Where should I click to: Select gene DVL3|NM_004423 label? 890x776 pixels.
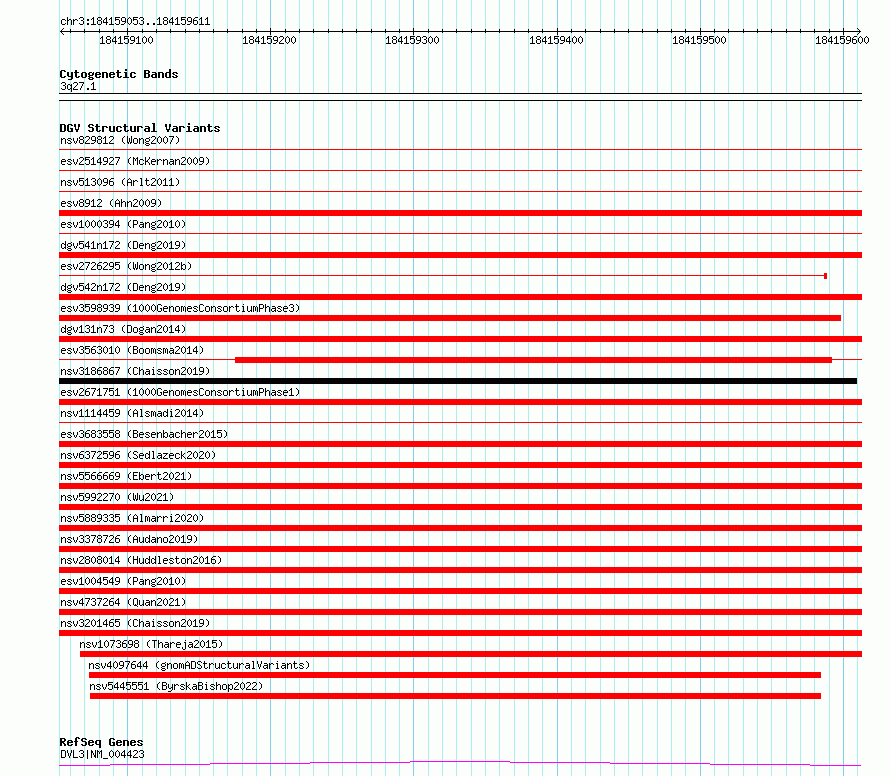tap(102, 754)
